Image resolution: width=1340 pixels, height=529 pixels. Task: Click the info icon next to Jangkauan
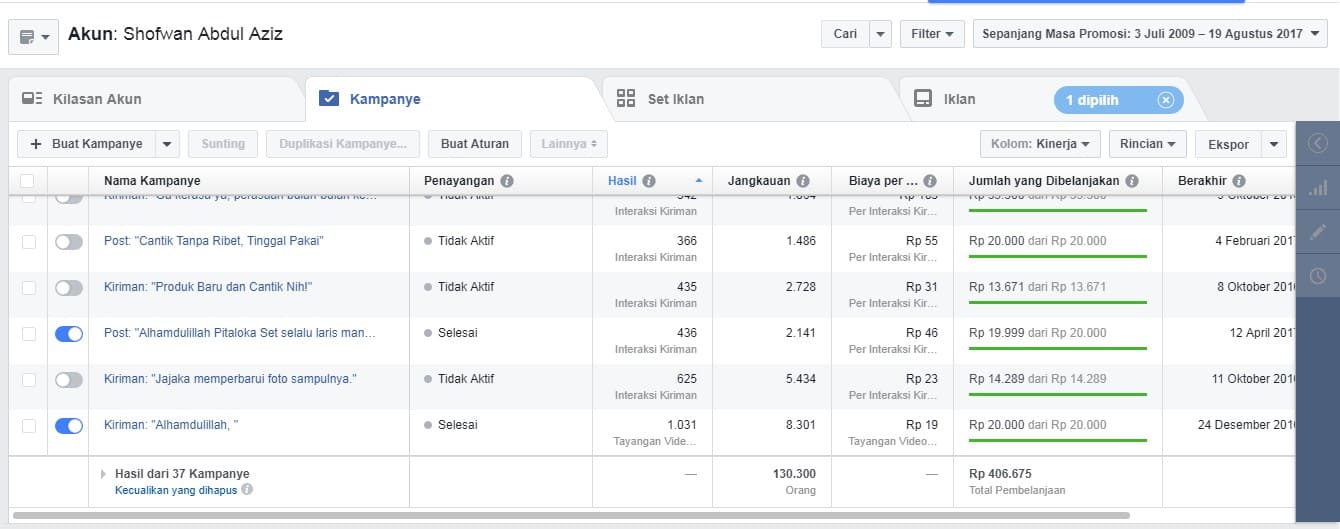tap(801, 181)
